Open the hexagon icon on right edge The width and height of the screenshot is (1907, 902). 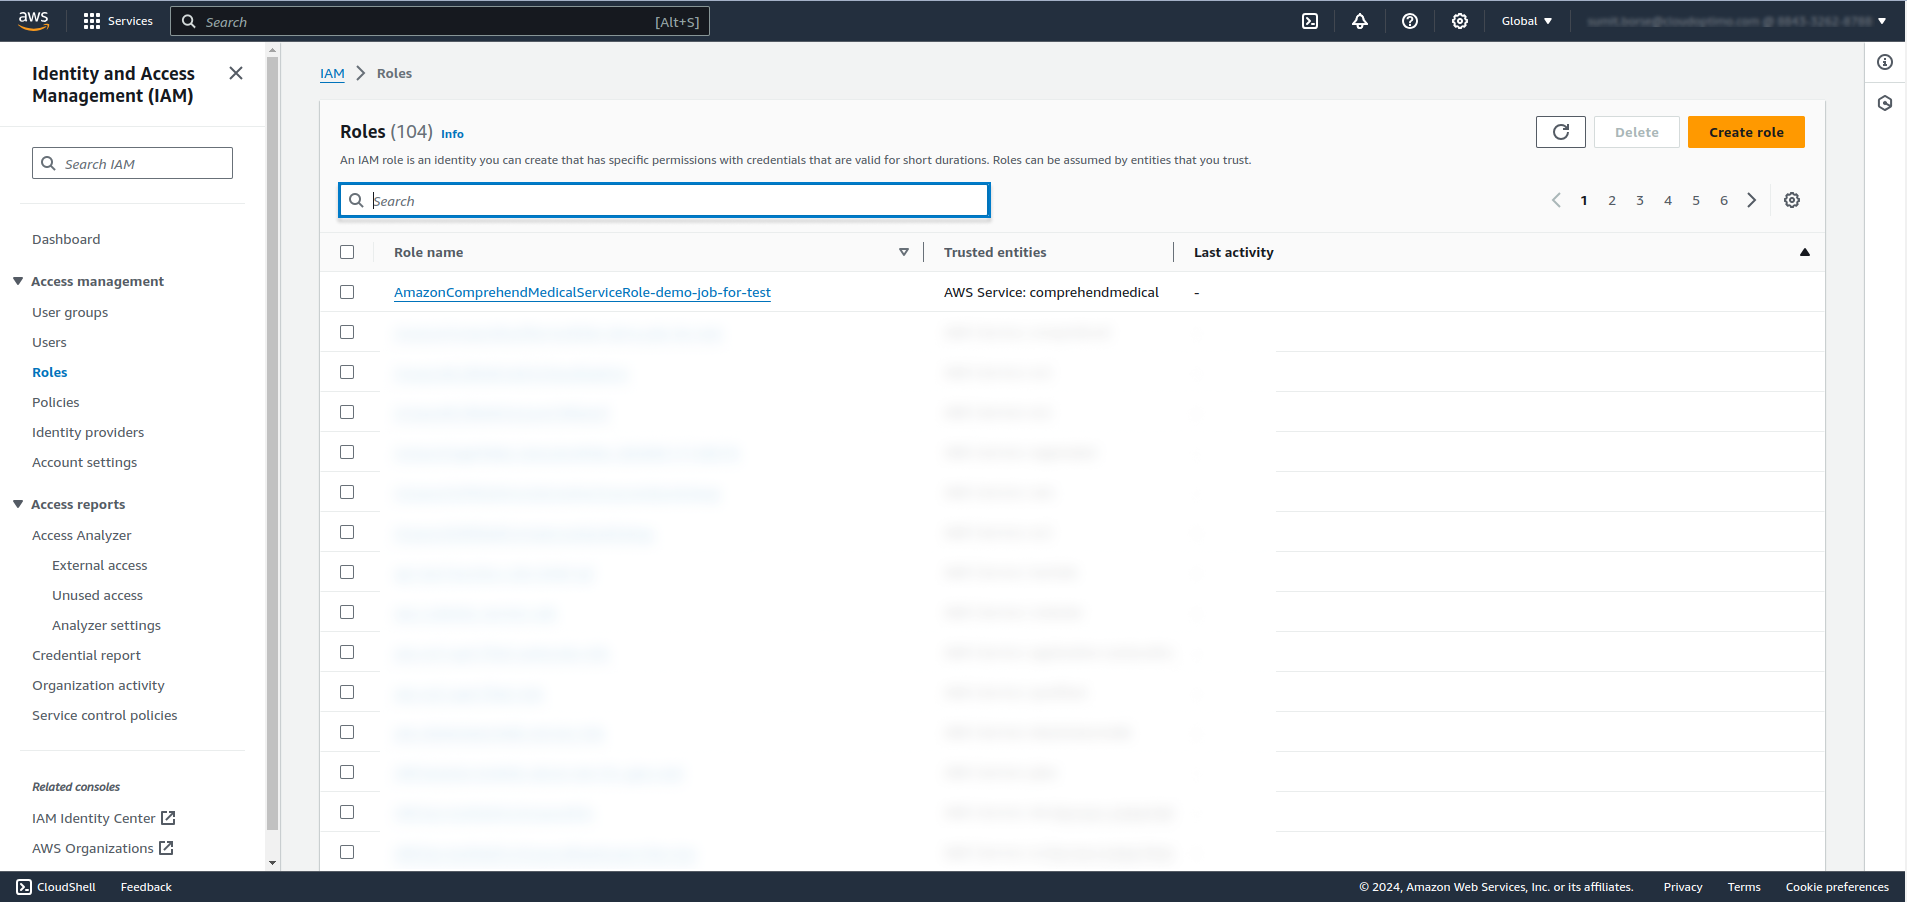tap(1885, 103)
